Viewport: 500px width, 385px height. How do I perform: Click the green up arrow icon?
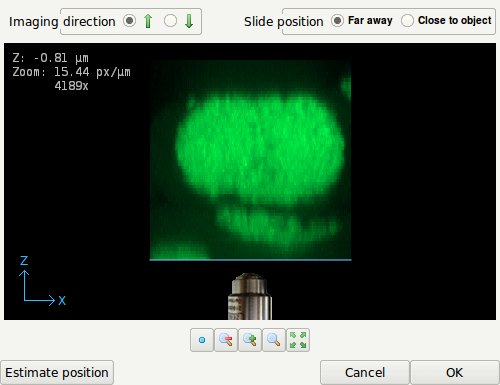pos(148,21)
